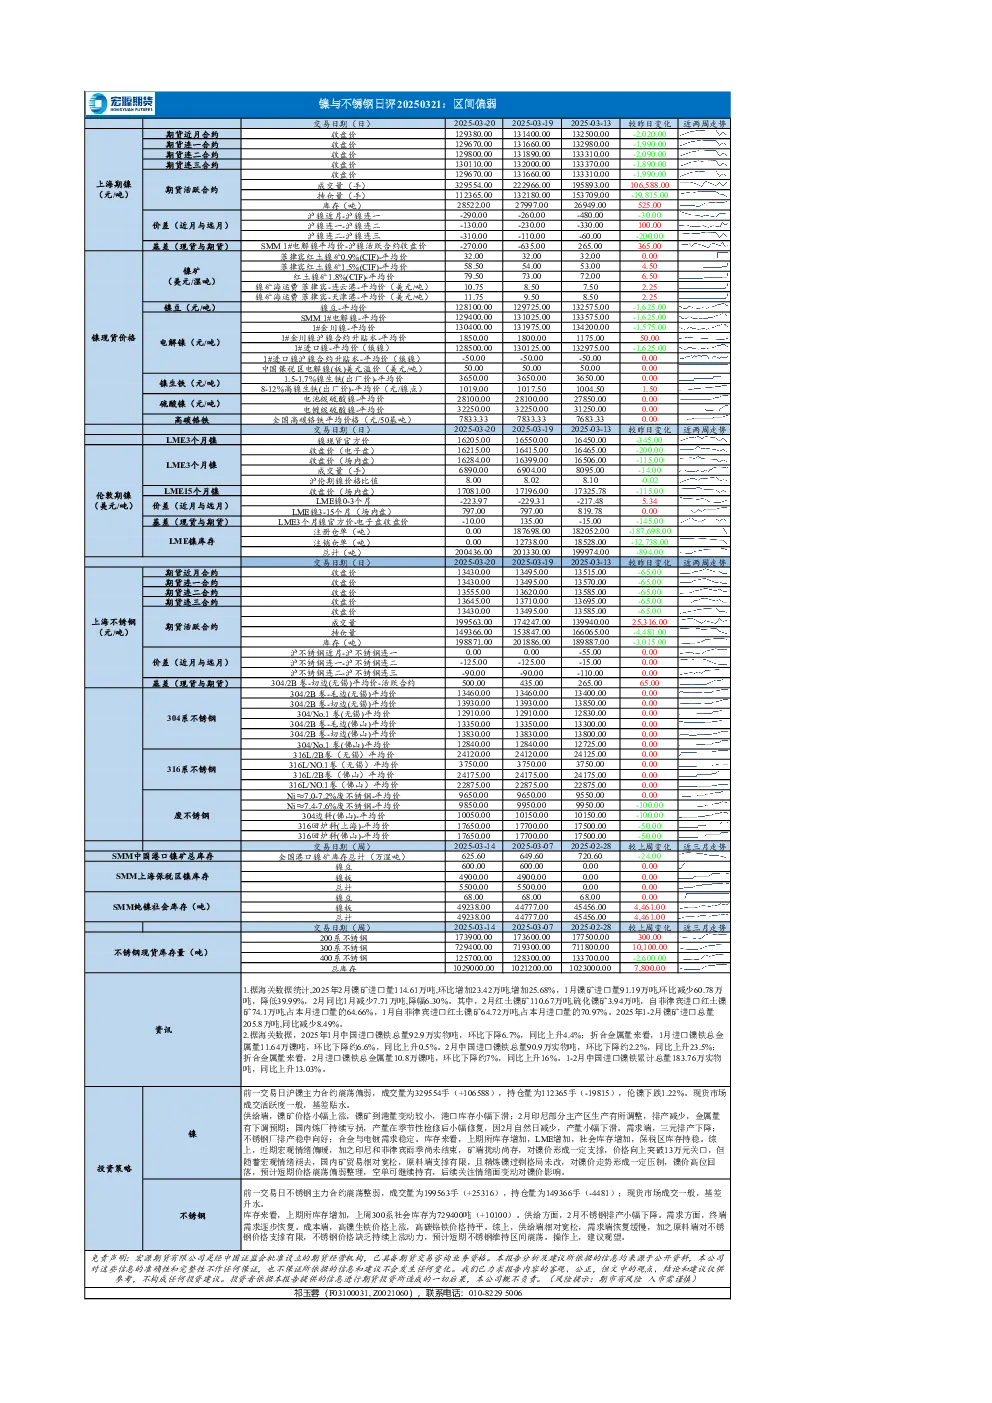The image size is (992, 1403).
Task: Select the LME镍库存 row label
Action: 191,541
